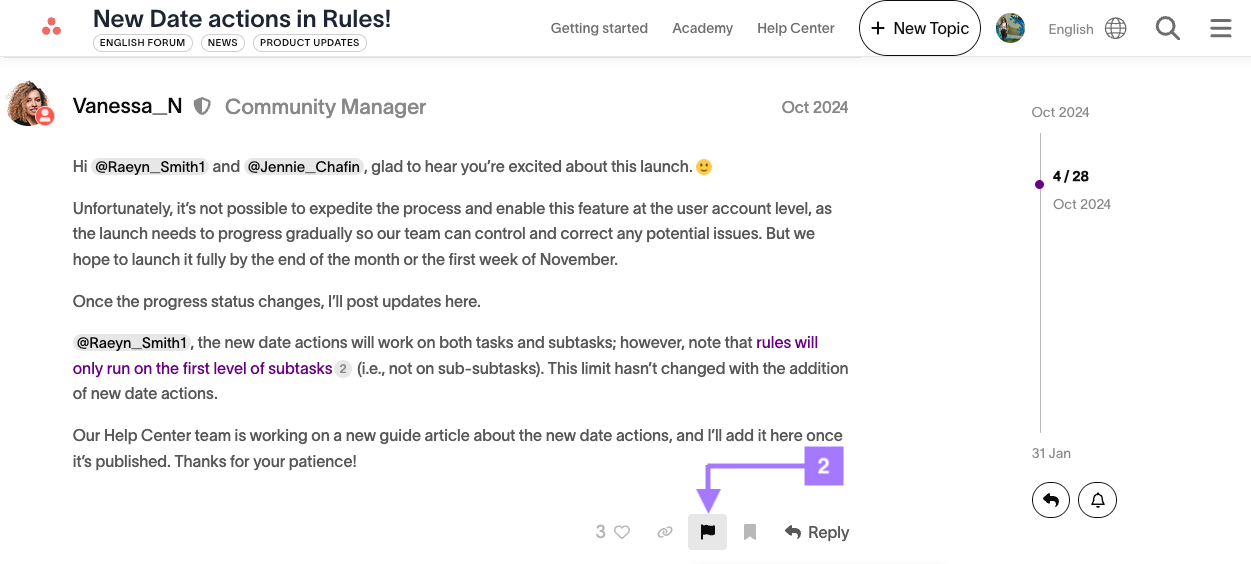Open the search magnifier icon
Screen dimensions: 1251x564
click(1168, 28)
